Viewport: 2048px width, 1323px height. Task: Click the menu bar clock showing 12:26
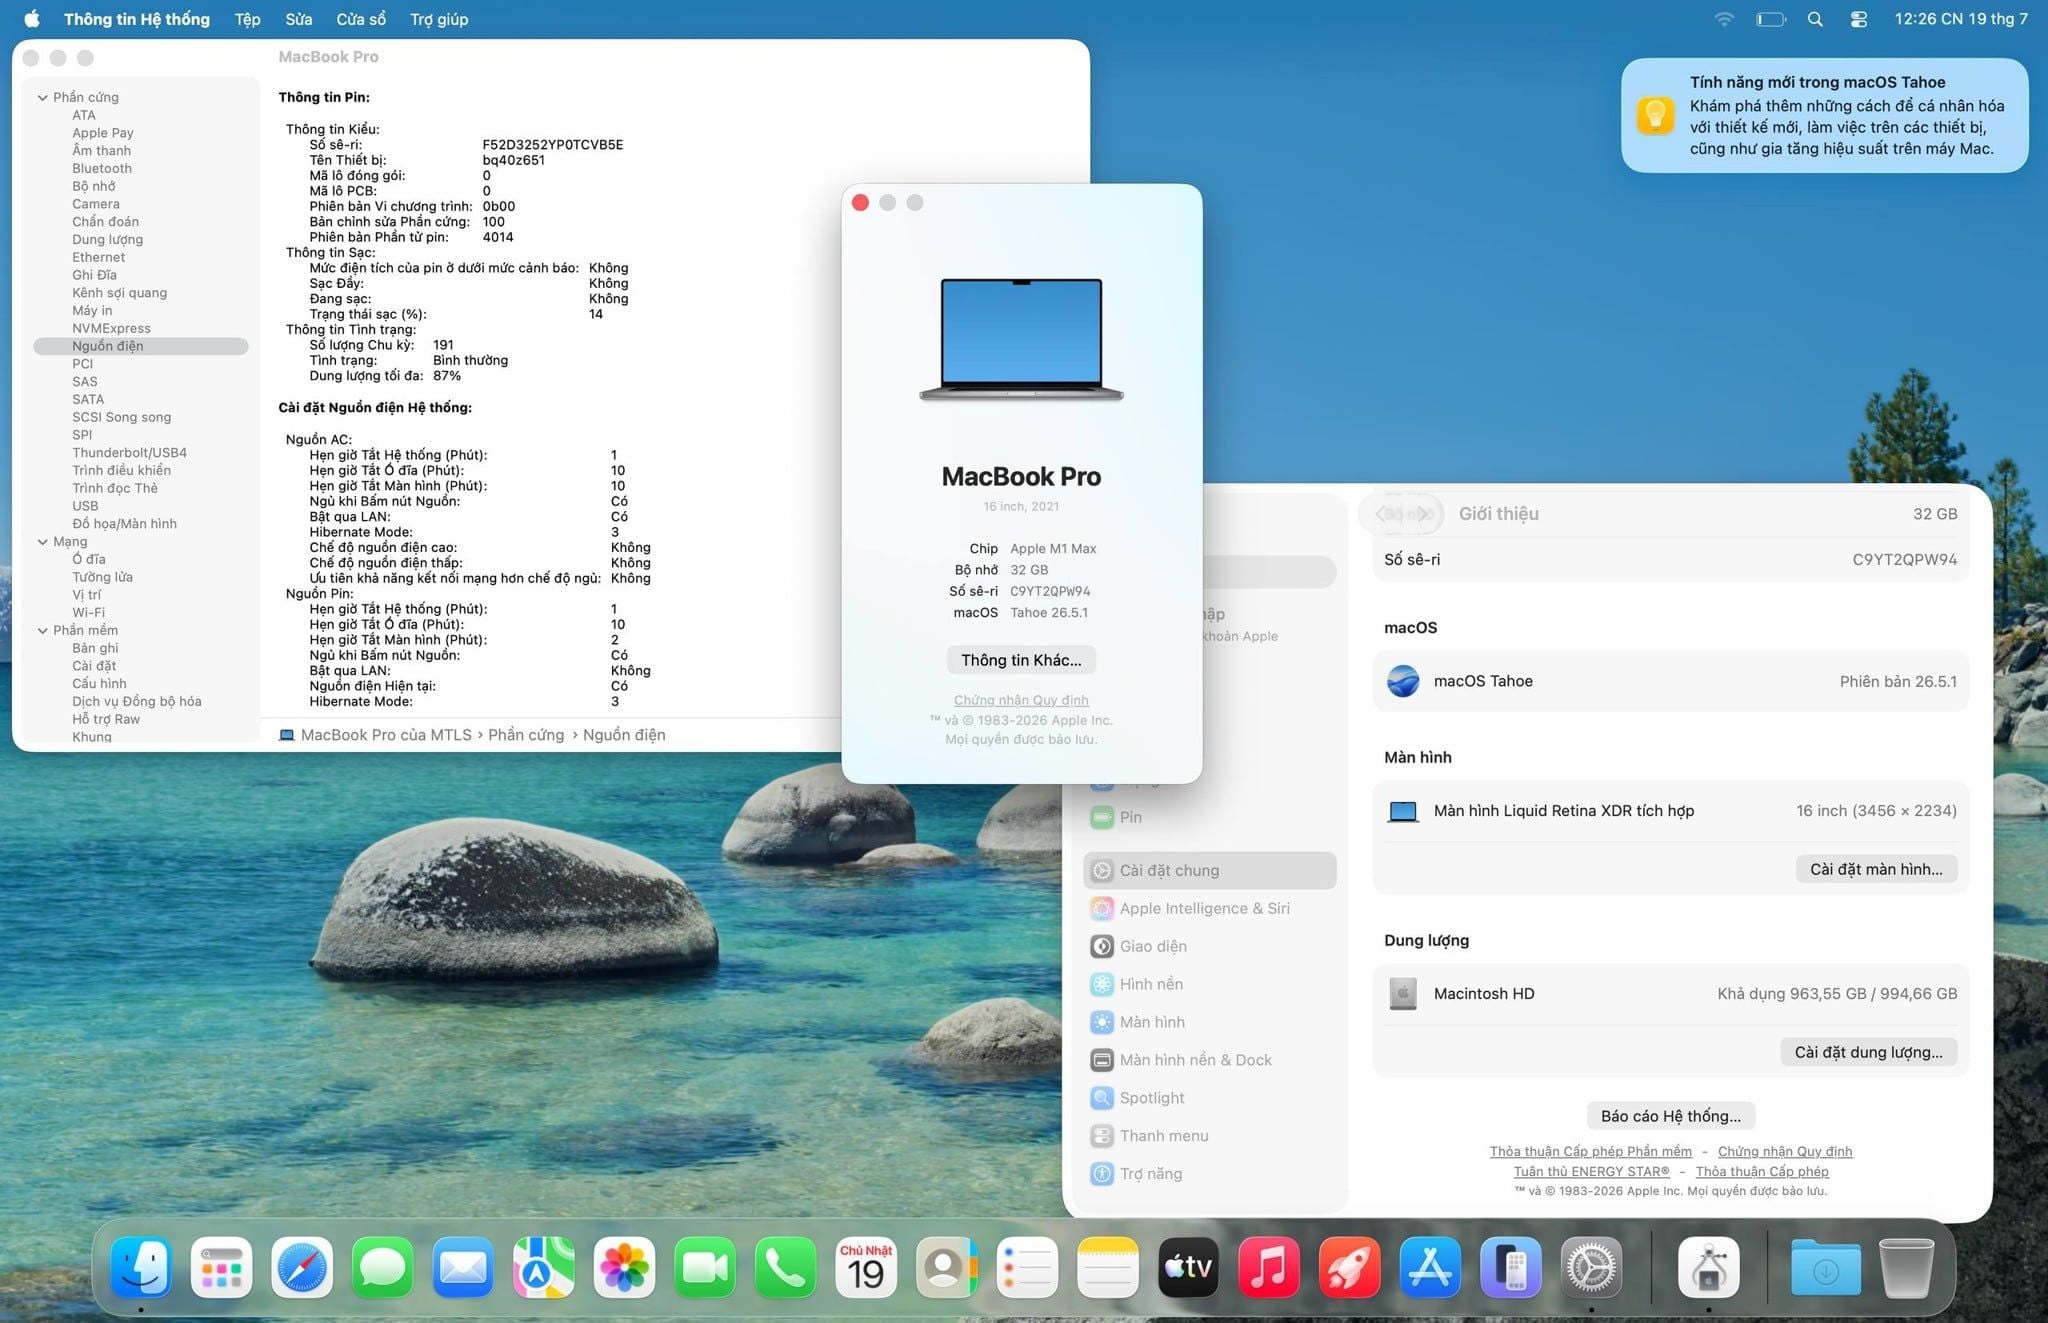(x=1961, y=19)
